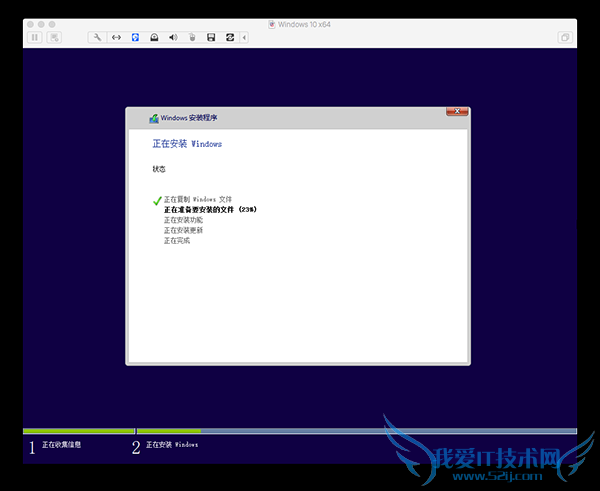Toggle the sound speaker icon
Screen dimensions: 600x491
point(173,37)
